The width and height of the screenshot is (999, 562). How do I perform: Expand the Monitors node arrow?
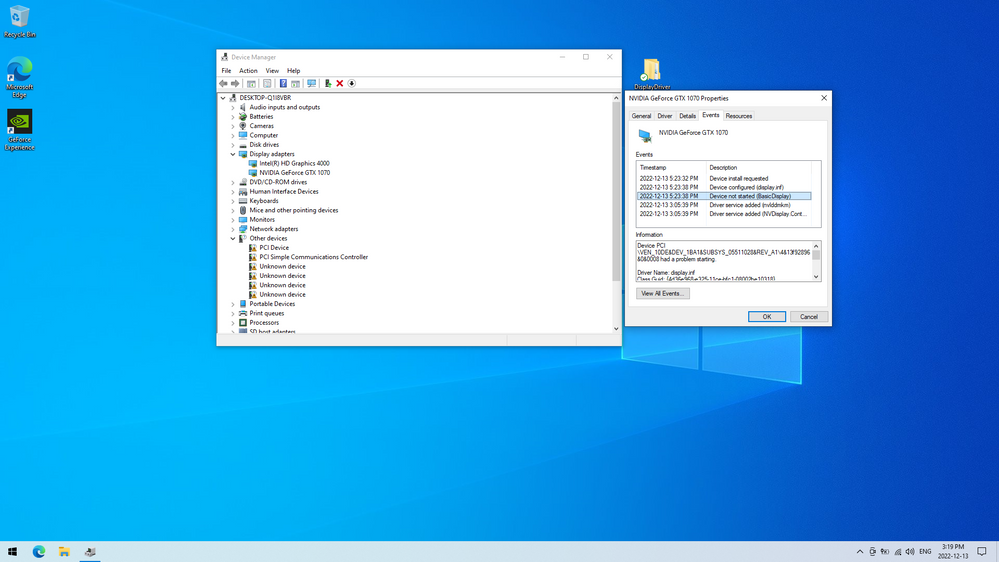pyautogui.click(x=233, y=220)
